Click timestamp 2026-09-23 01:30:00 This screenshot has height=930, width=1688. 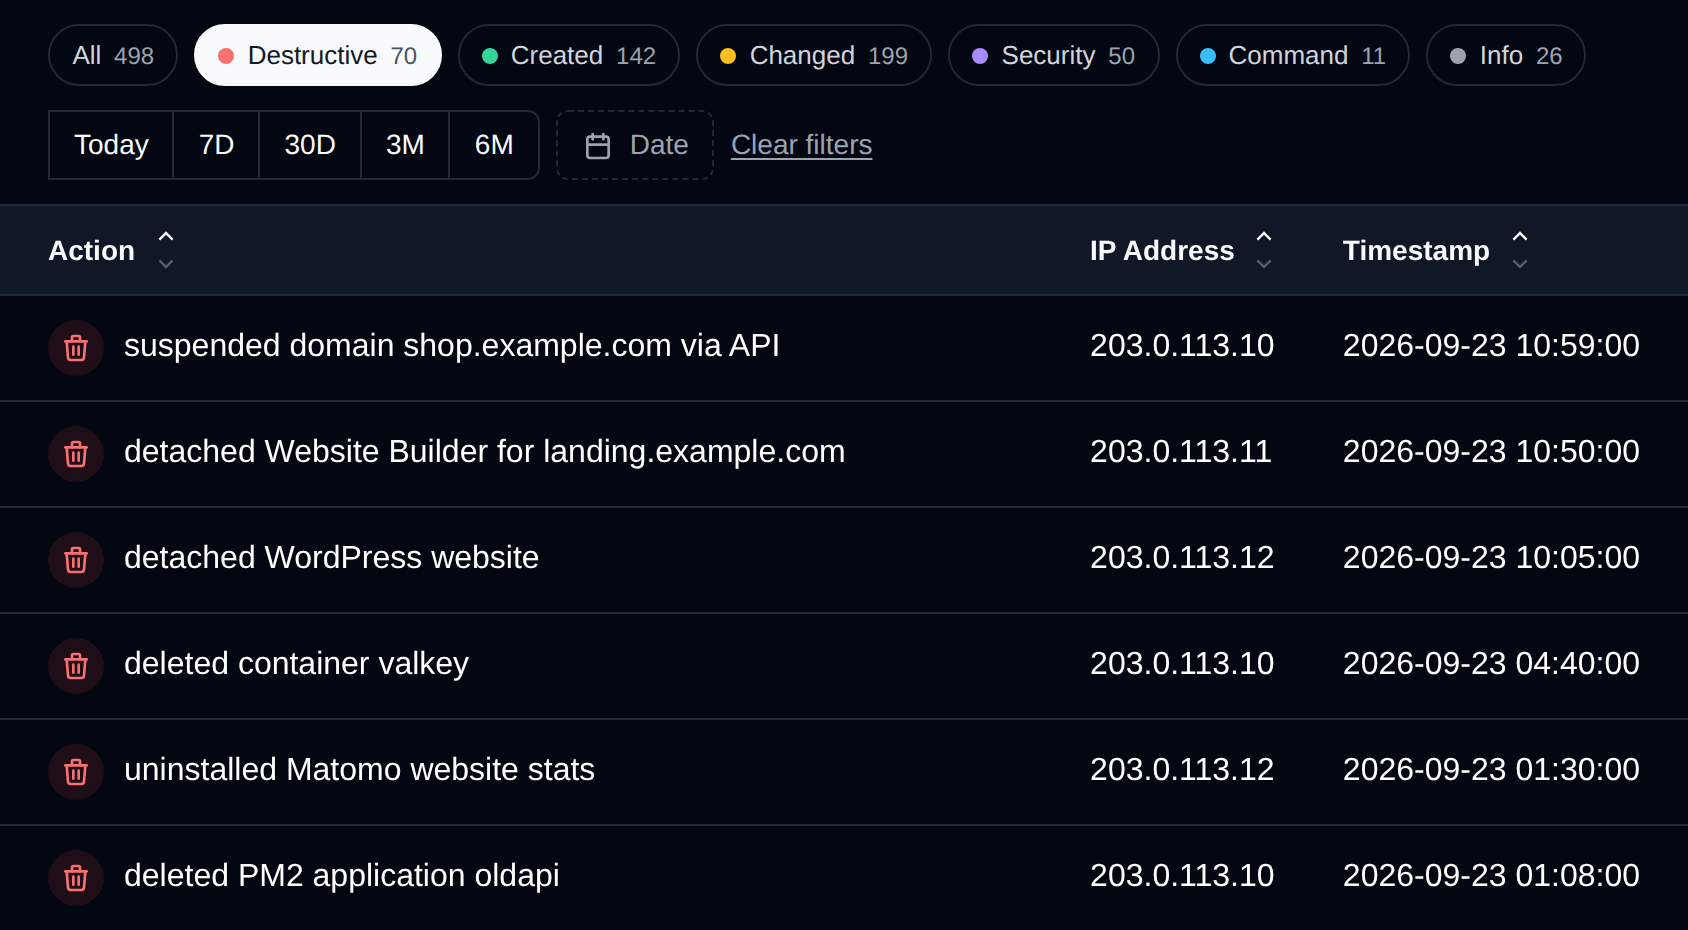point(1491,770)
